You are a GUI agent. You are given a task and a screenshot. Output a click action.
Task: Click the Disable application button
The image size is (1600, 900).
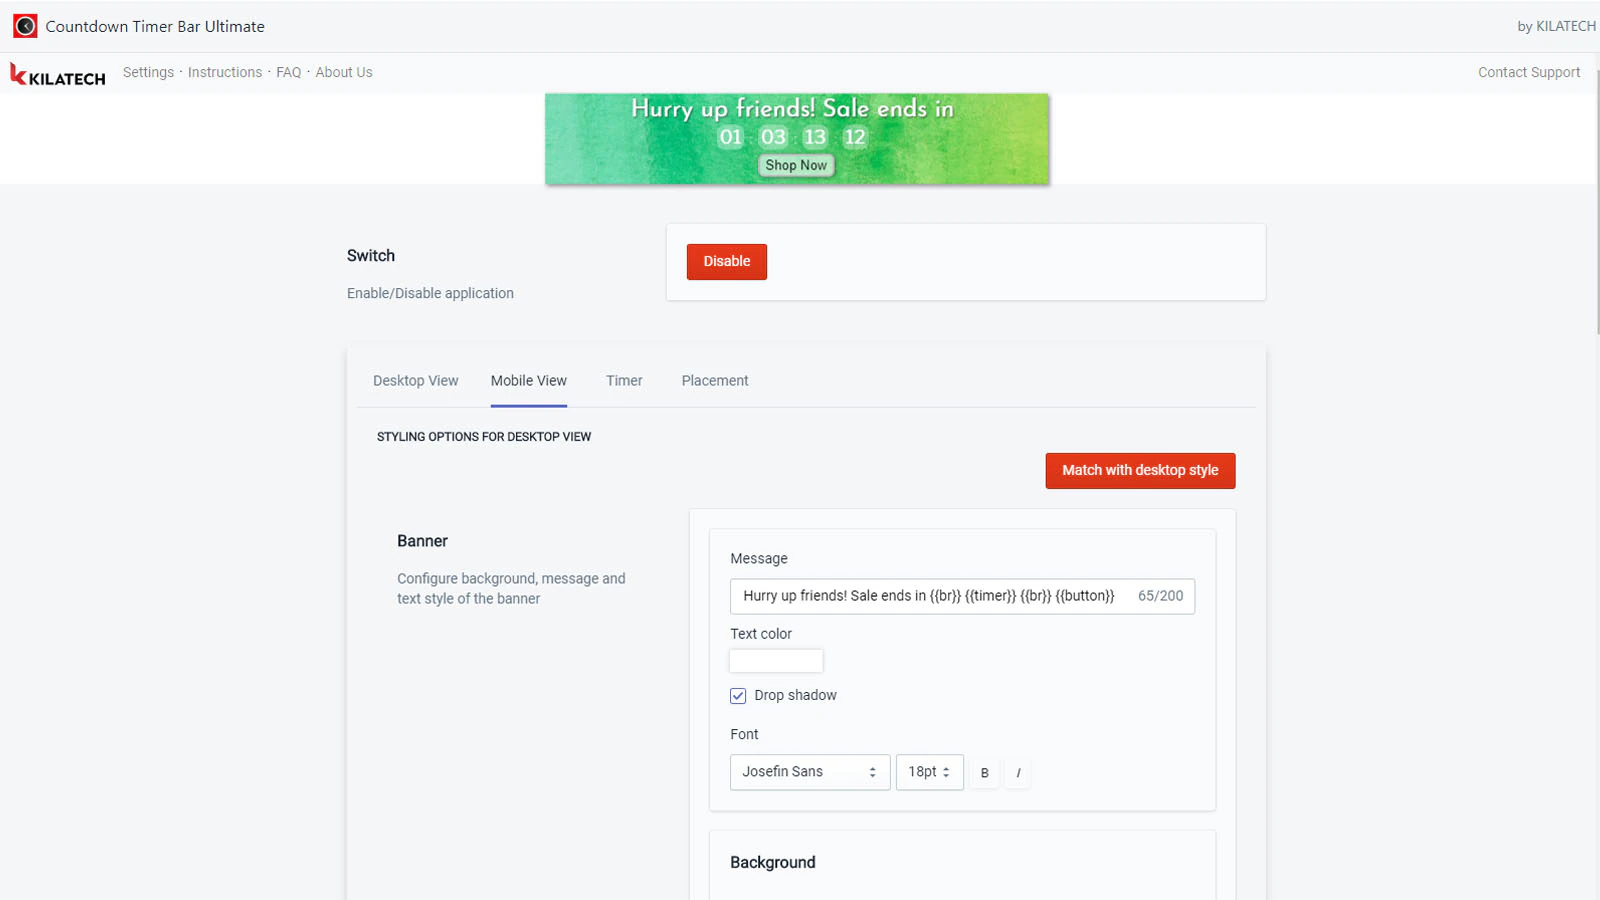(x=727, y=262)
